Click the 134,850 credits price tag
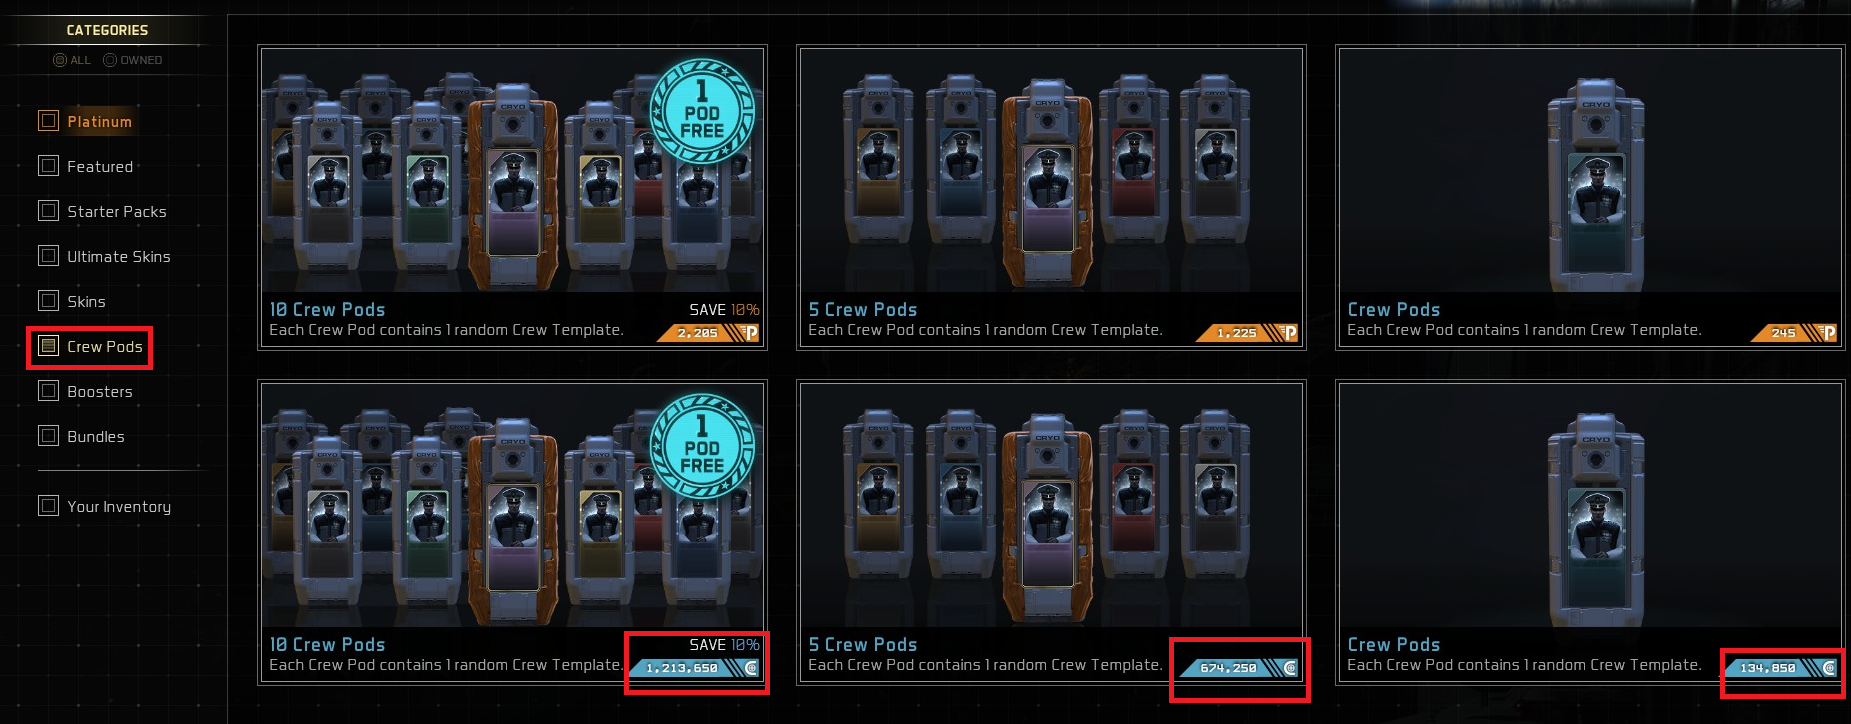The height and width of the screenshot is (724, 1851). 1780,668
